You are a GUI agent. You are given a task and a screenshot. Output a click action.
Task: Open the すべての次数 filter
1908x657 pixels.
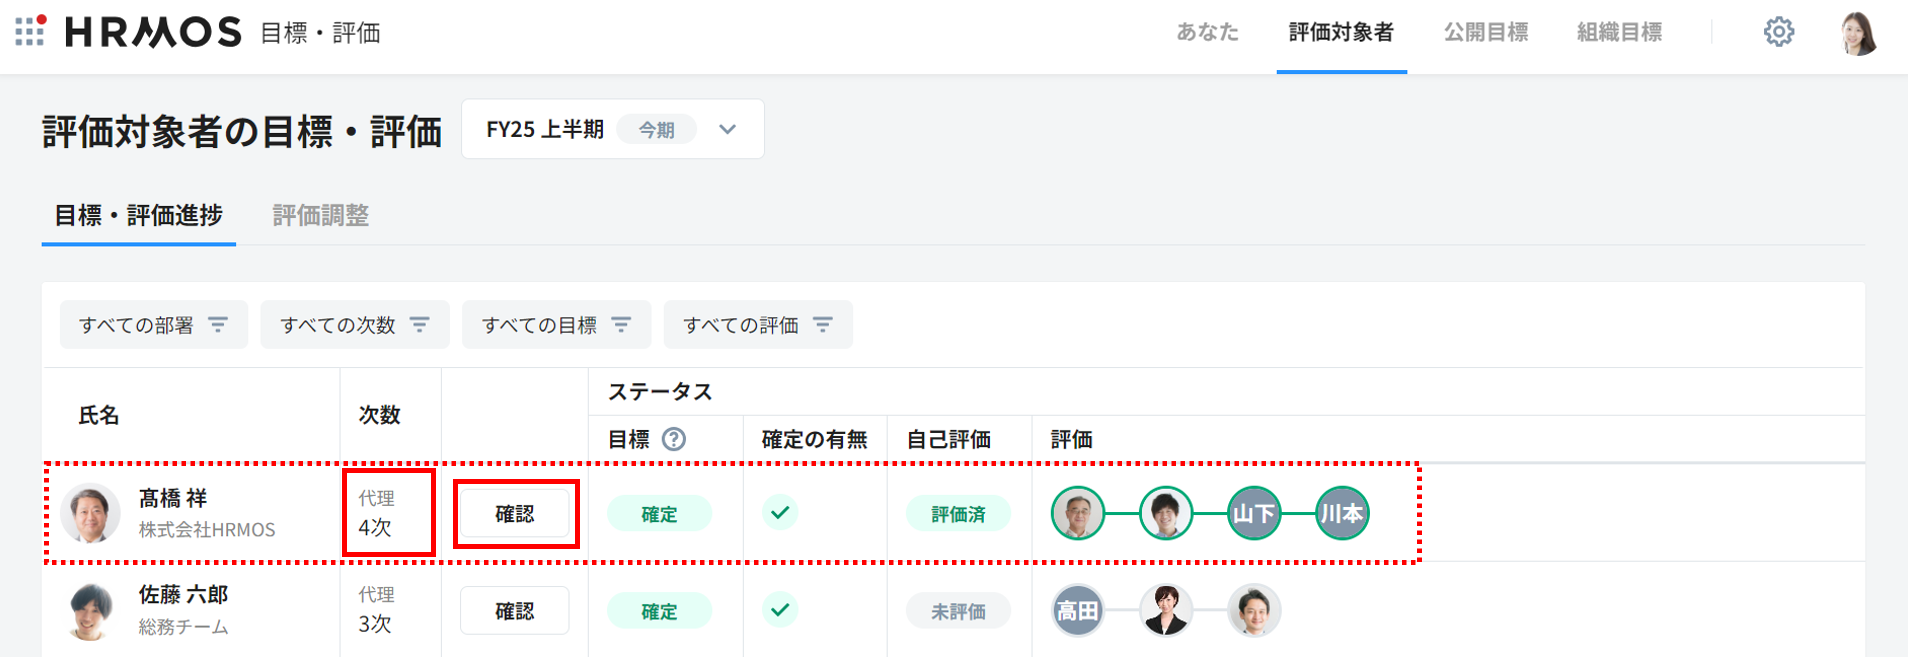(x=354, y=325)
